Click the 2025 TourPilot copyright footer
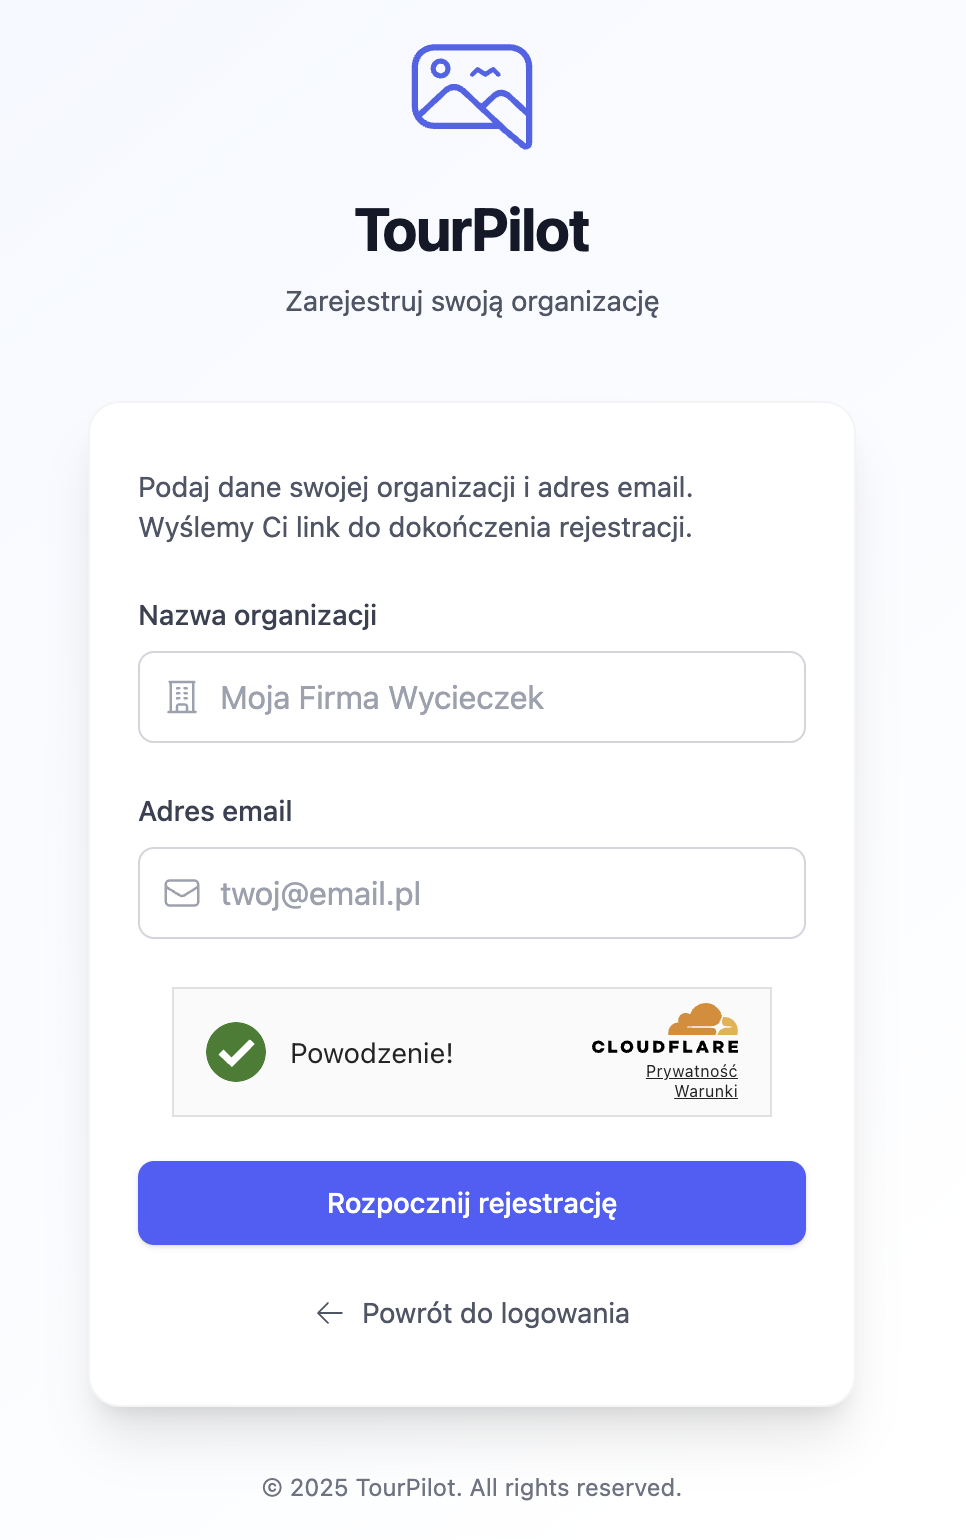 (472, 1488)
